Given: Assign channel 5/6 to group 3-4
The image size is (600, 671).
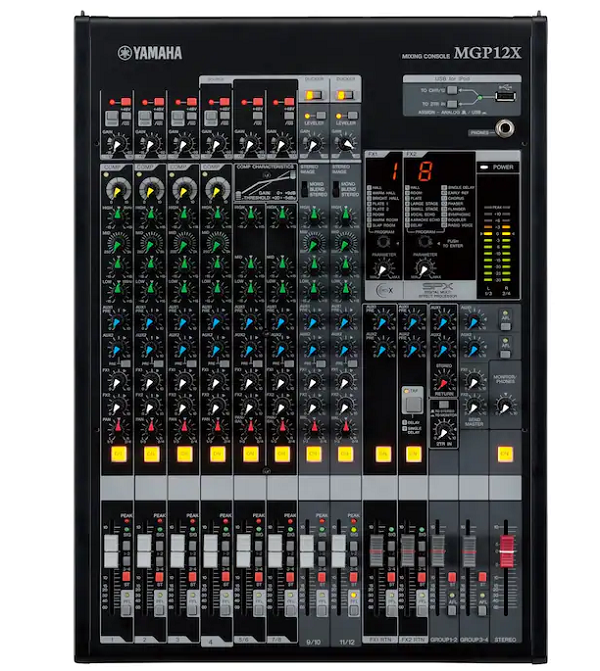Looking at the screenshot, I should 258,561.
